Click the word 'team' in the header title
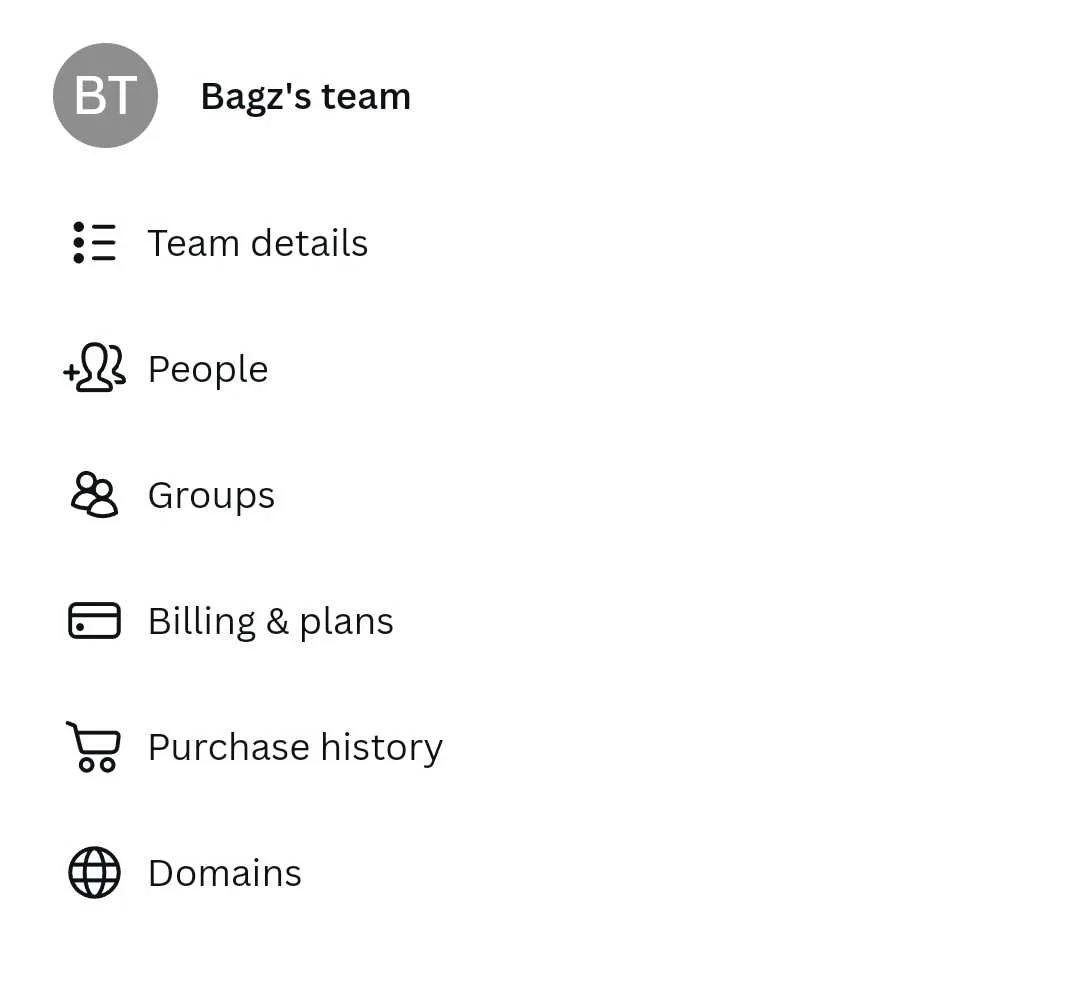 tap(366, 96)
